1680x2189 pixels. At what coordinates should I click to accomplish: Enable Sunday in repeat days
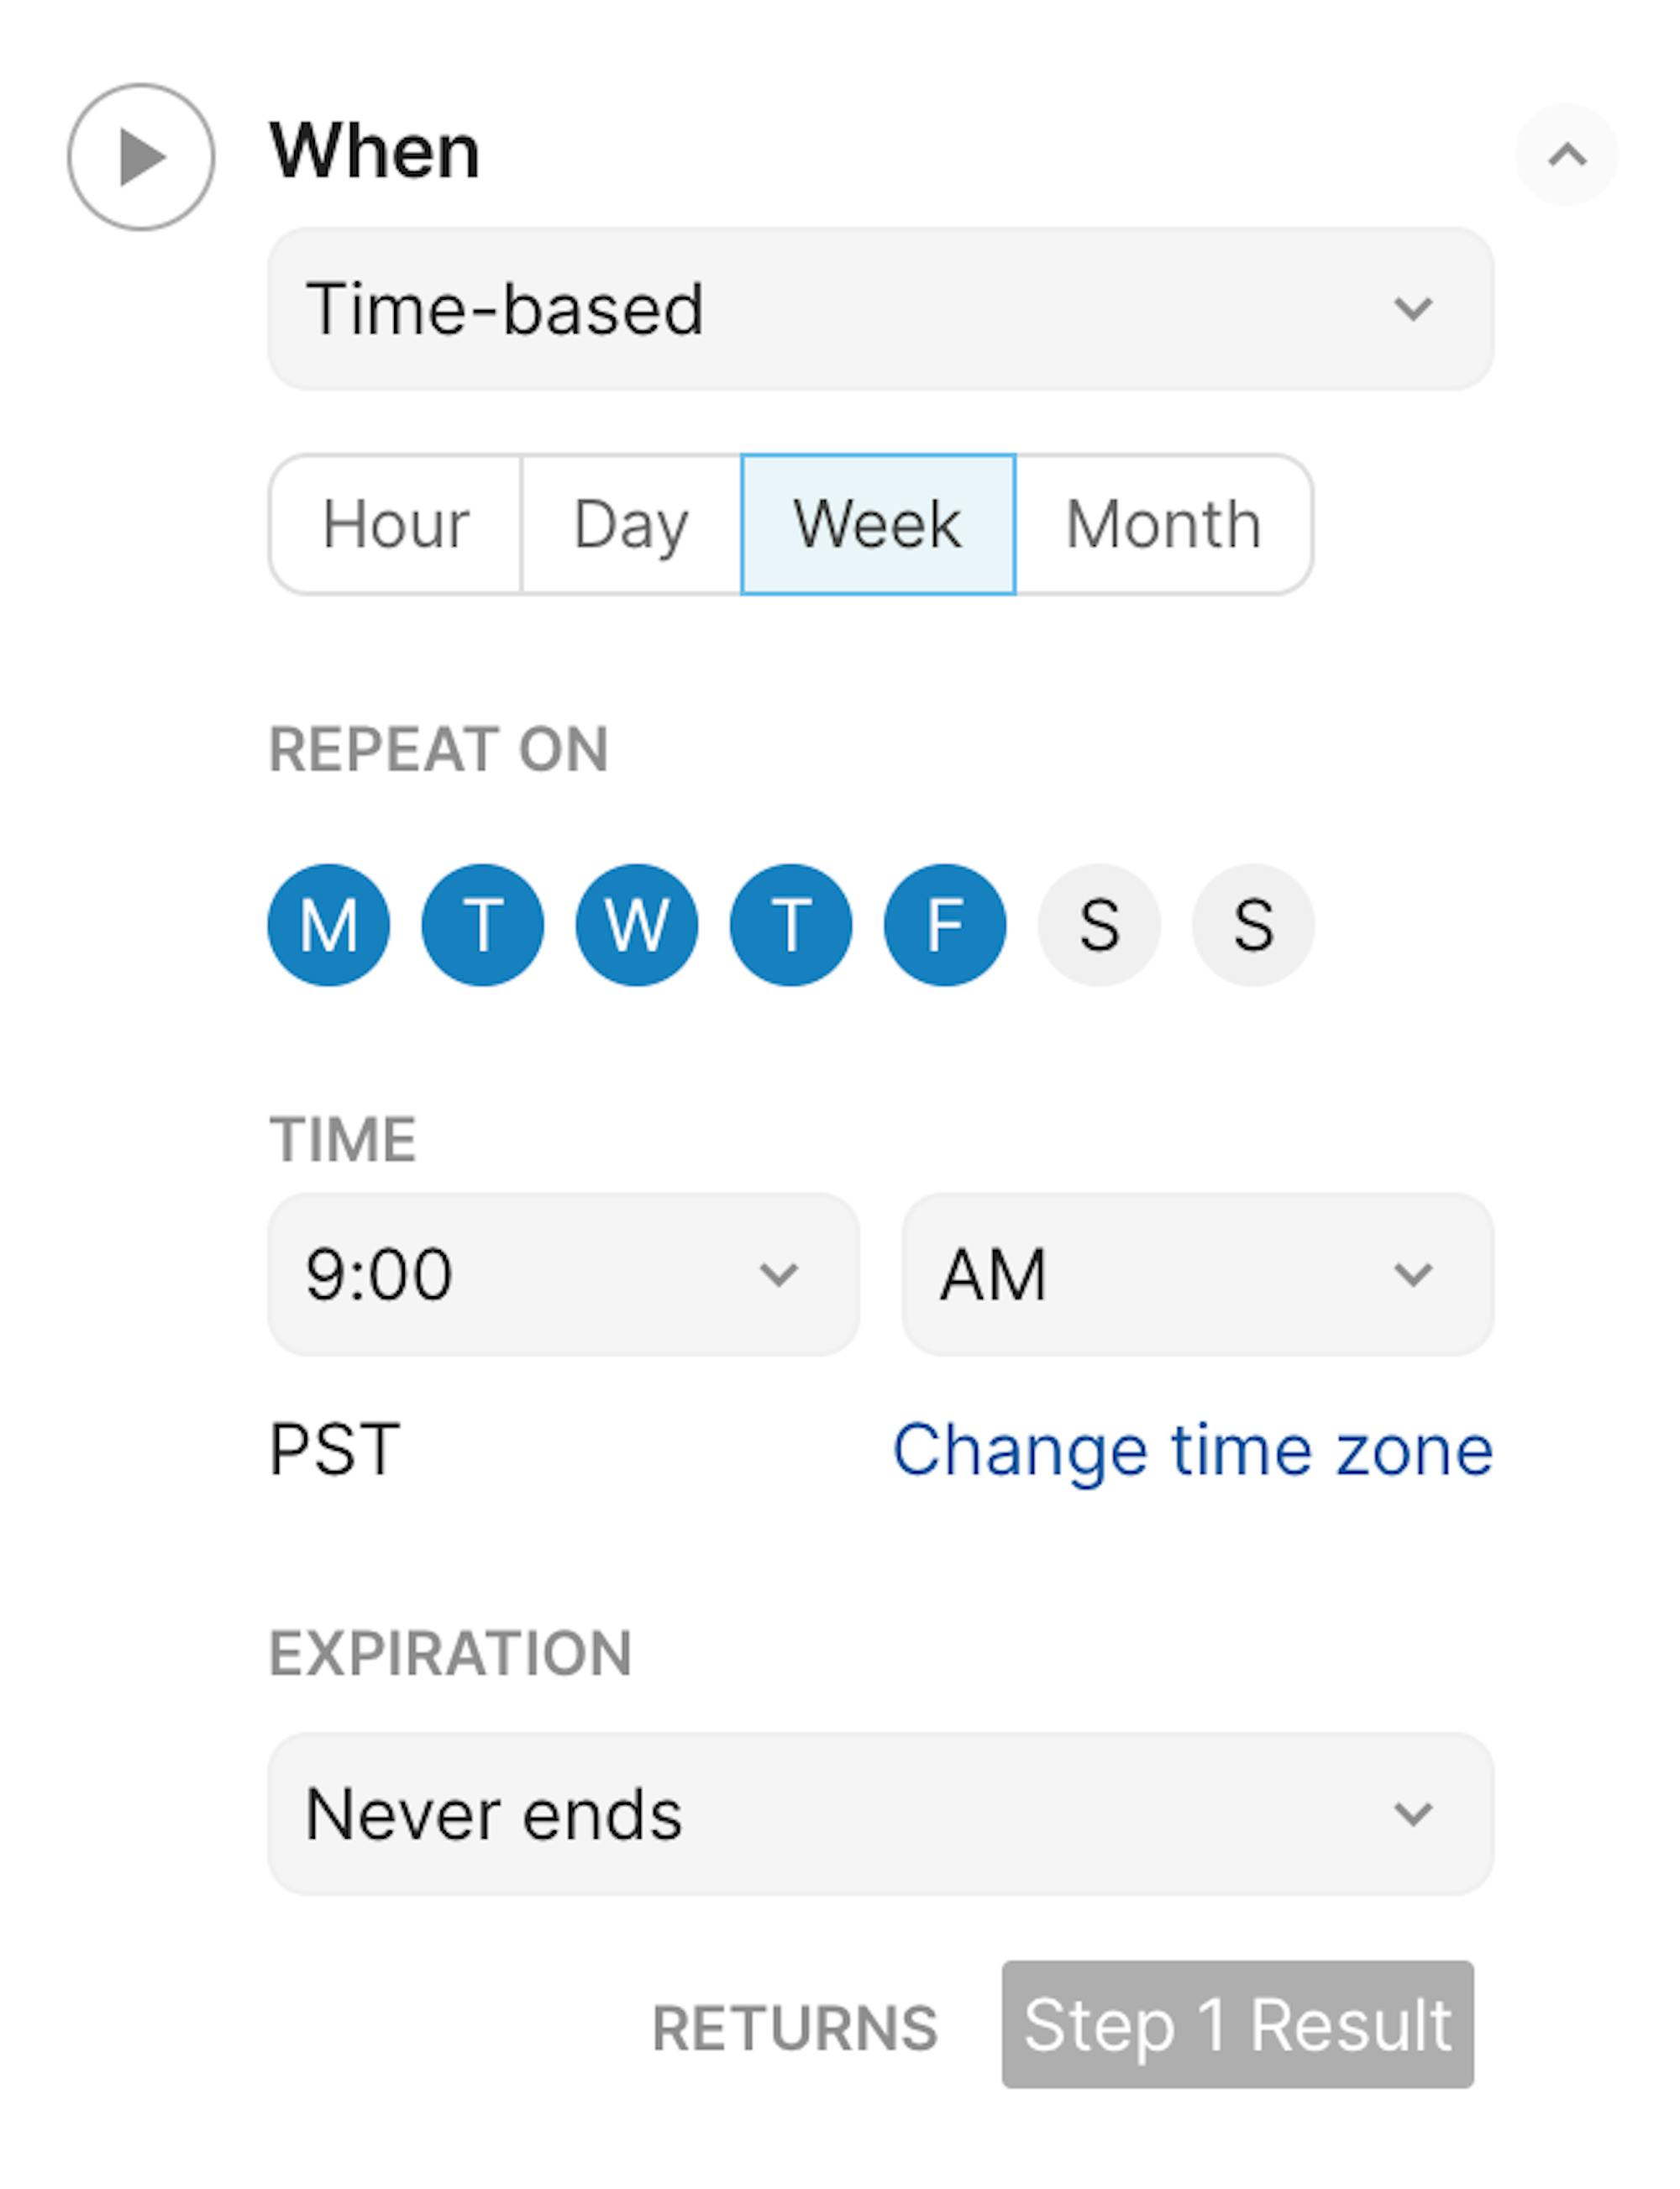(1253, 925)
